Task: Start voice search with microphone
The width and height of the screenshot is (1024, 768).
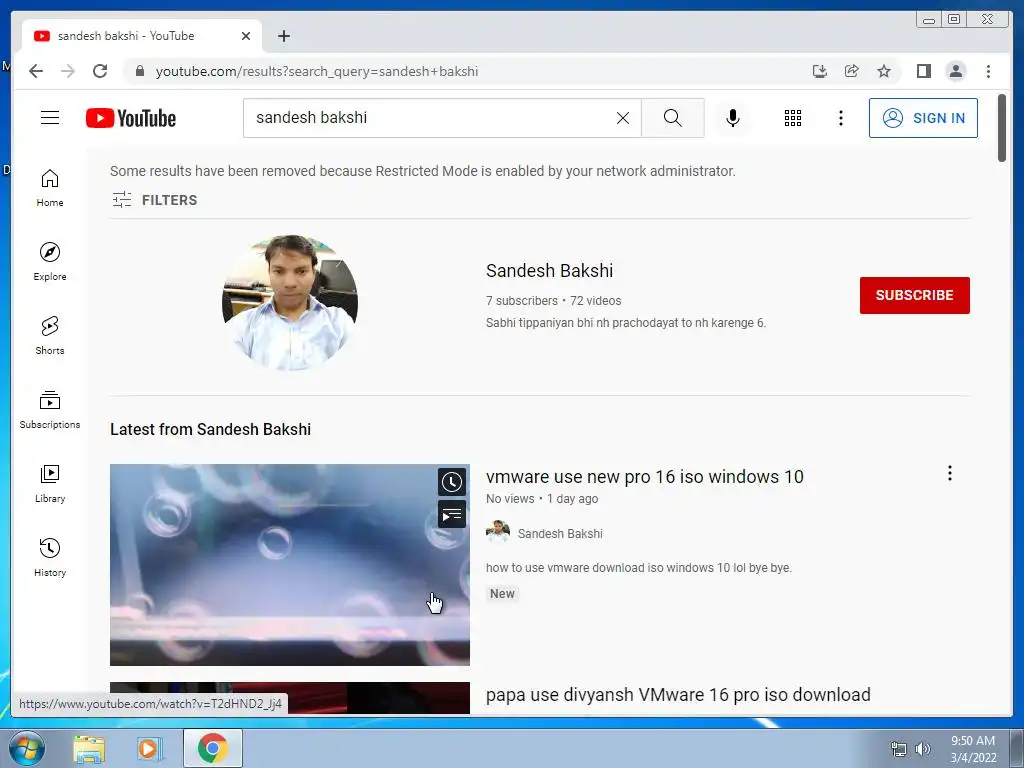Action: tap(733, 118)
